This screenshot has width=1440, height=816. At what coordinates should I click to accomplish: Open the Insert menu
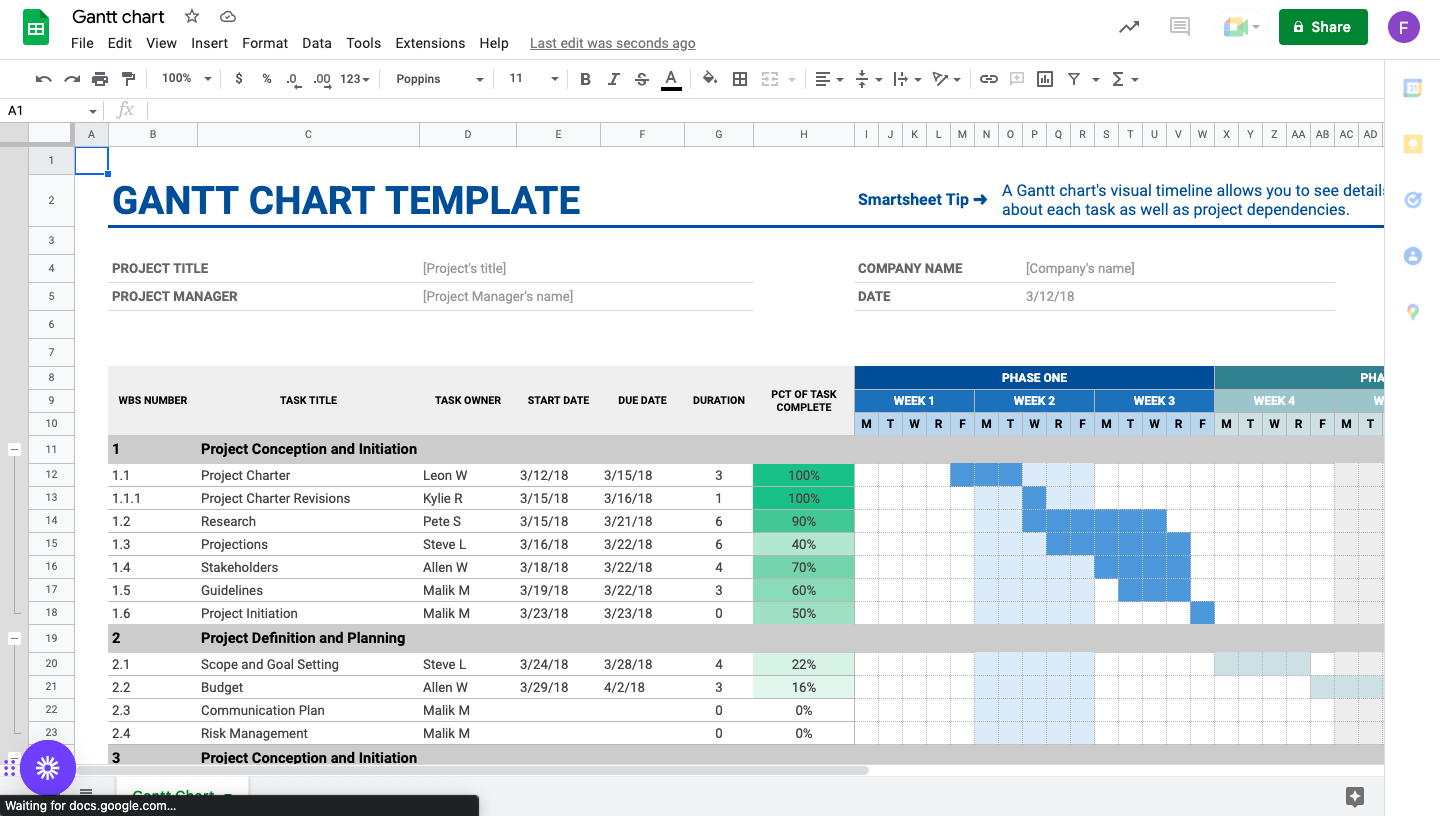coord(209,43)
